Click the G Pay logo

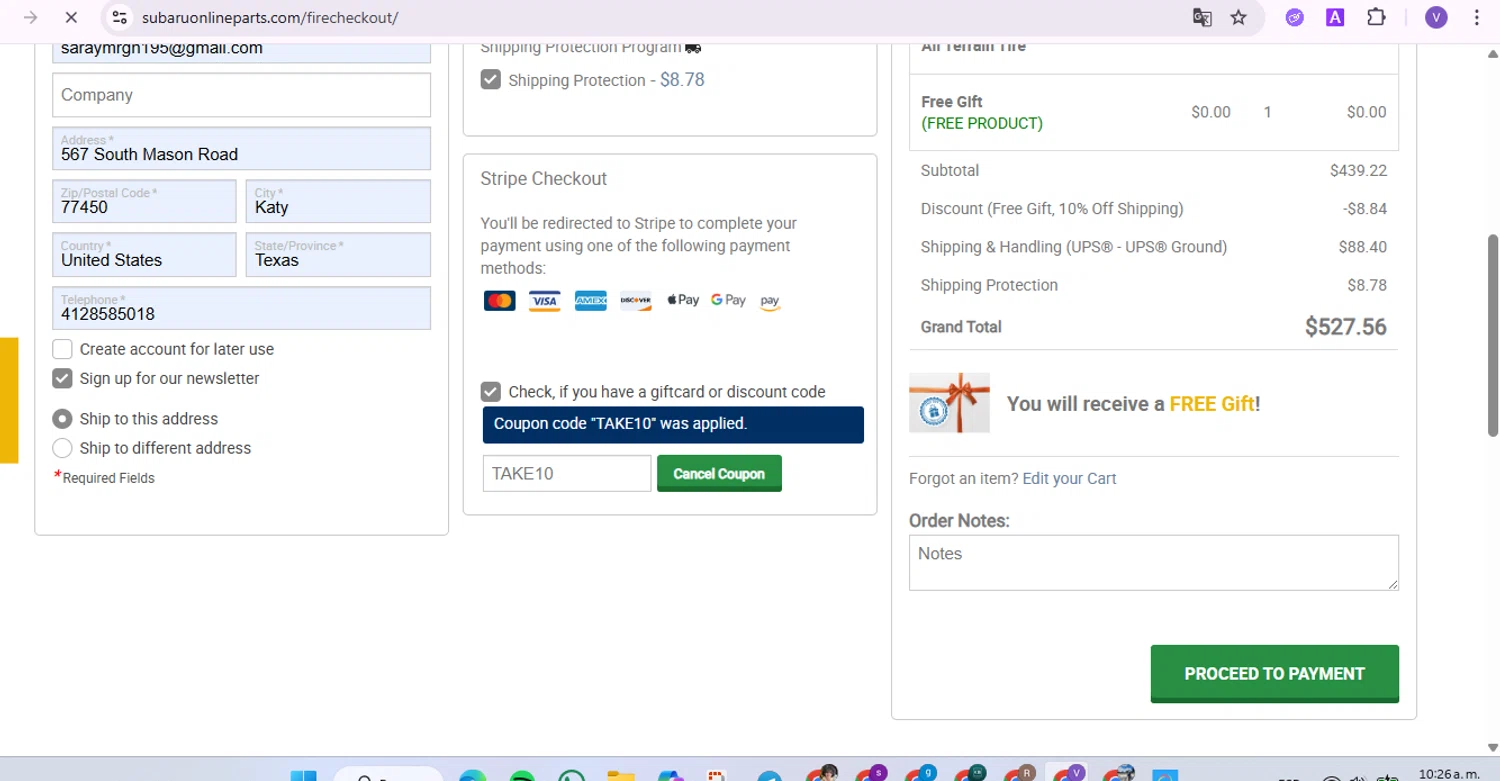coord(728,300)
